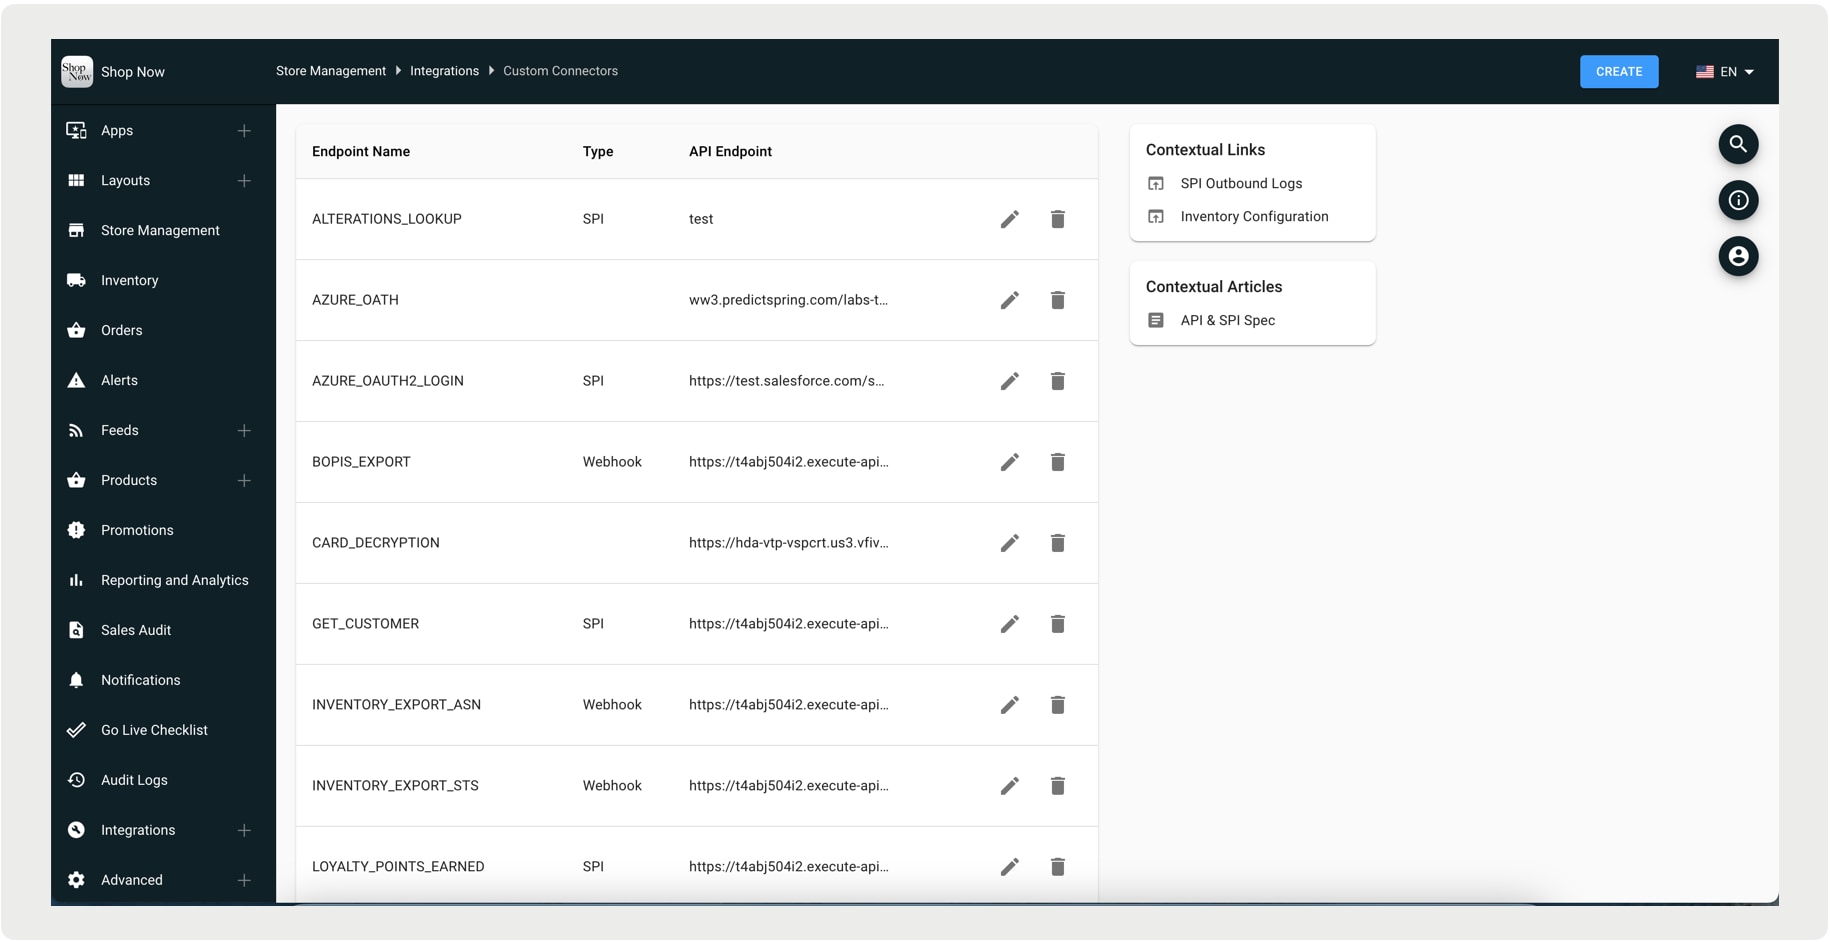Click the Integrations breadcrumb

click(444, 71)
